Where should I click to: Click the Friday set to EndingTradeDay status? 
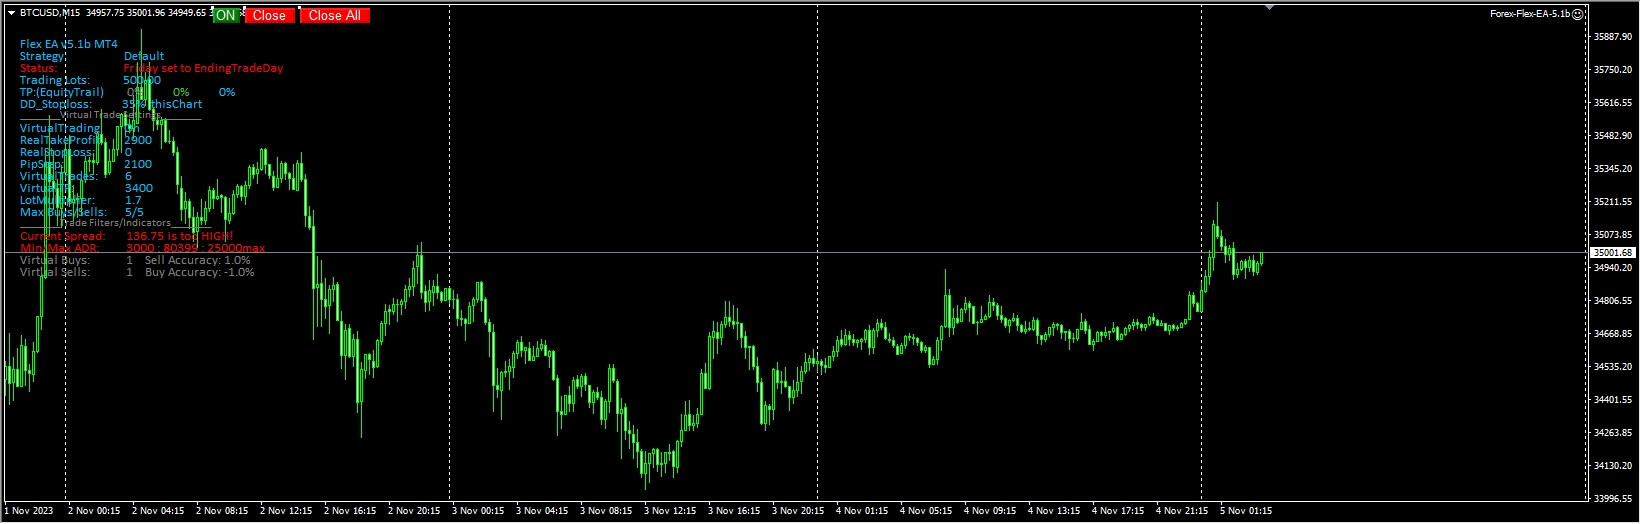click(203, 68)
